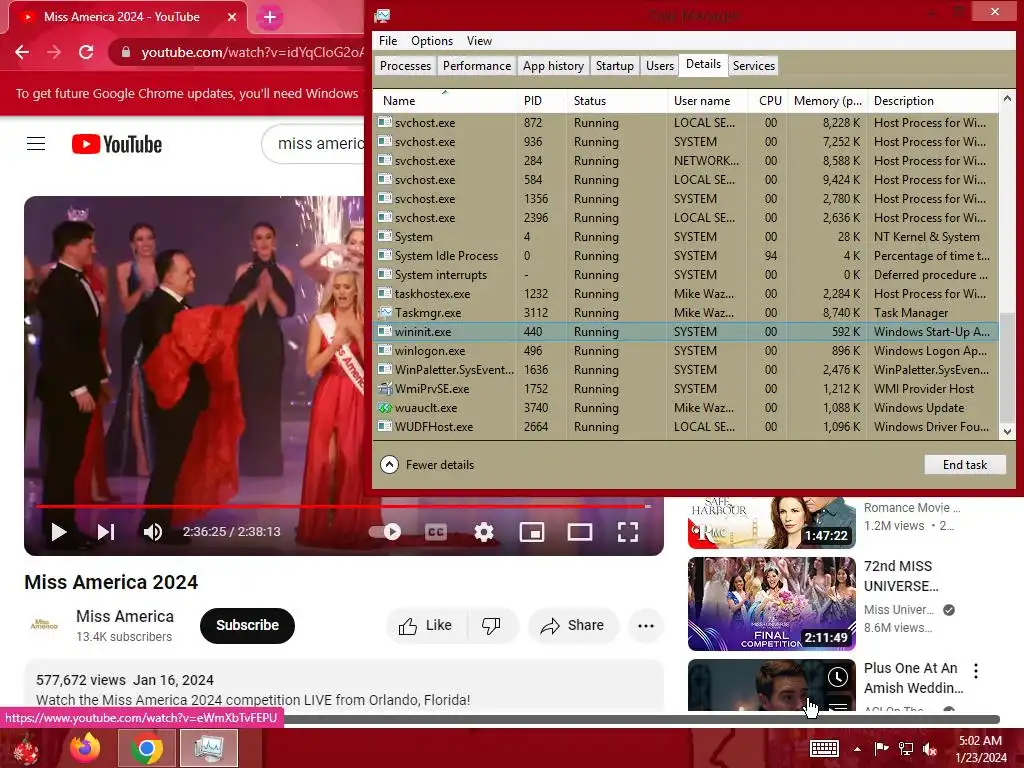
Task: Open Firefox from the taskbar
Action: [86, 748]
